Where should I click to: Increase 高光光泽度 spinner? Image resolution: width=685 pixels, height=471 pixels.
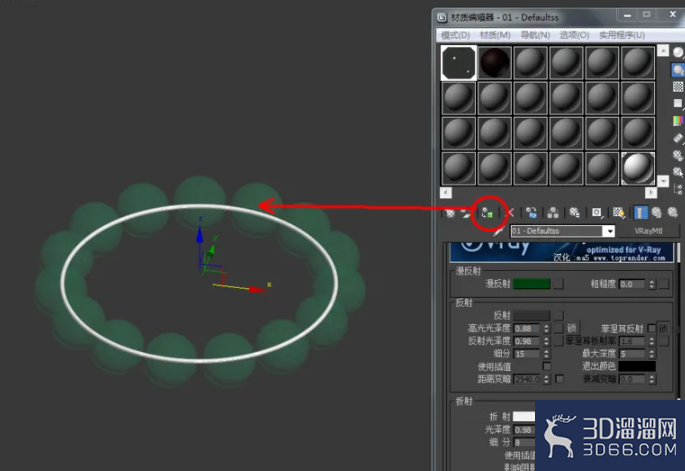tap(546, 326)
